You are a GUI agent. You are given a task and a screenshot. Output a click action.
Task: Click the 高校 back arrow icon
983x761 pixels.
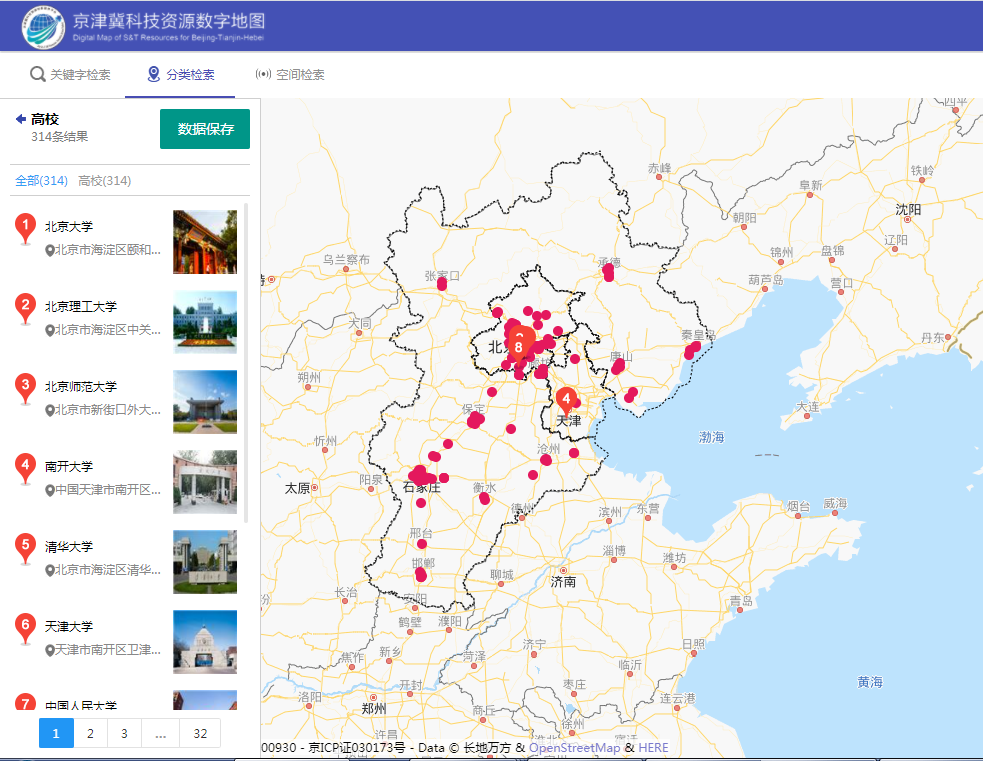[x=21, y=118]
